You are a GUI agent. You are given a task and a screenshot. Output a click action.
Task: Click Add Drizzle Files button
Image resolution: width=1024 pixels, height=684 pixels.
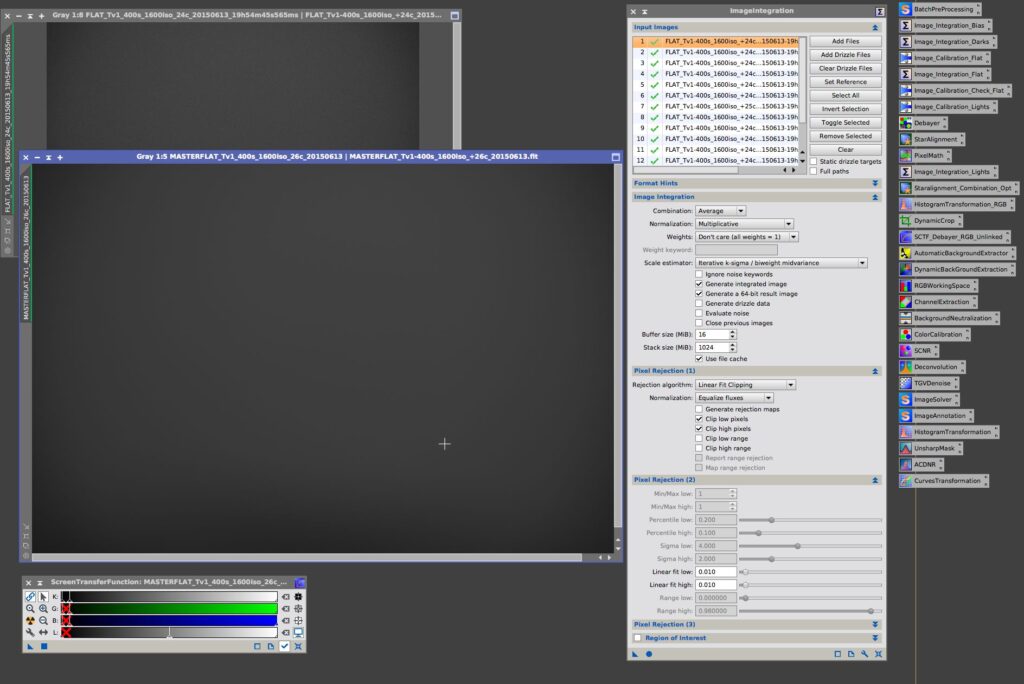point(845,55)
